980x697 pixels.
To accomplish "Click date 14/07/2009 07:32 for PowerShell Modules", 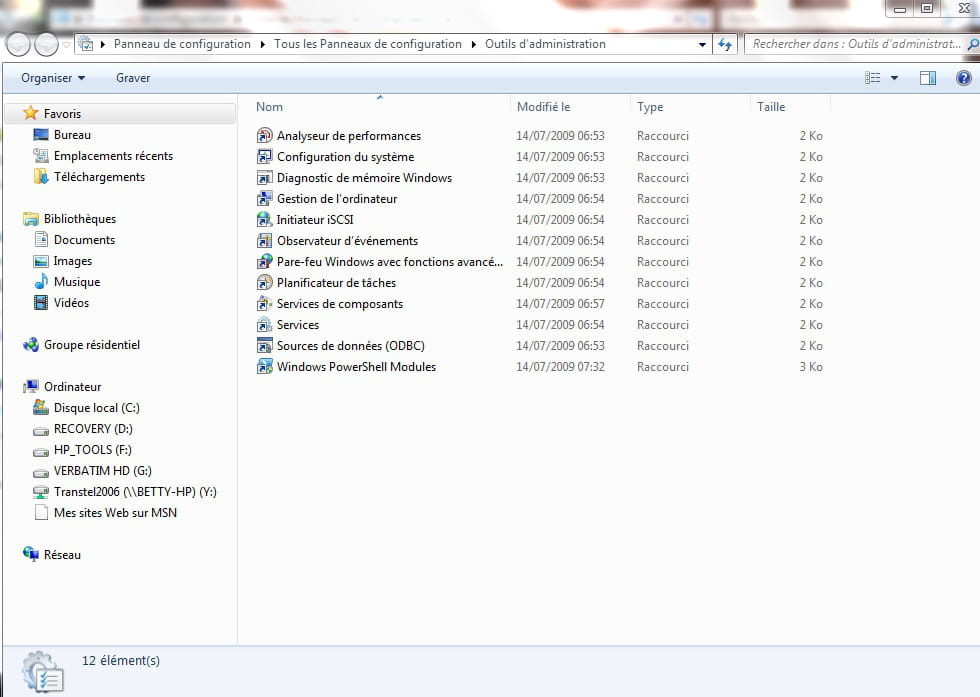I will pyautogui.click(x=560, y=367).
